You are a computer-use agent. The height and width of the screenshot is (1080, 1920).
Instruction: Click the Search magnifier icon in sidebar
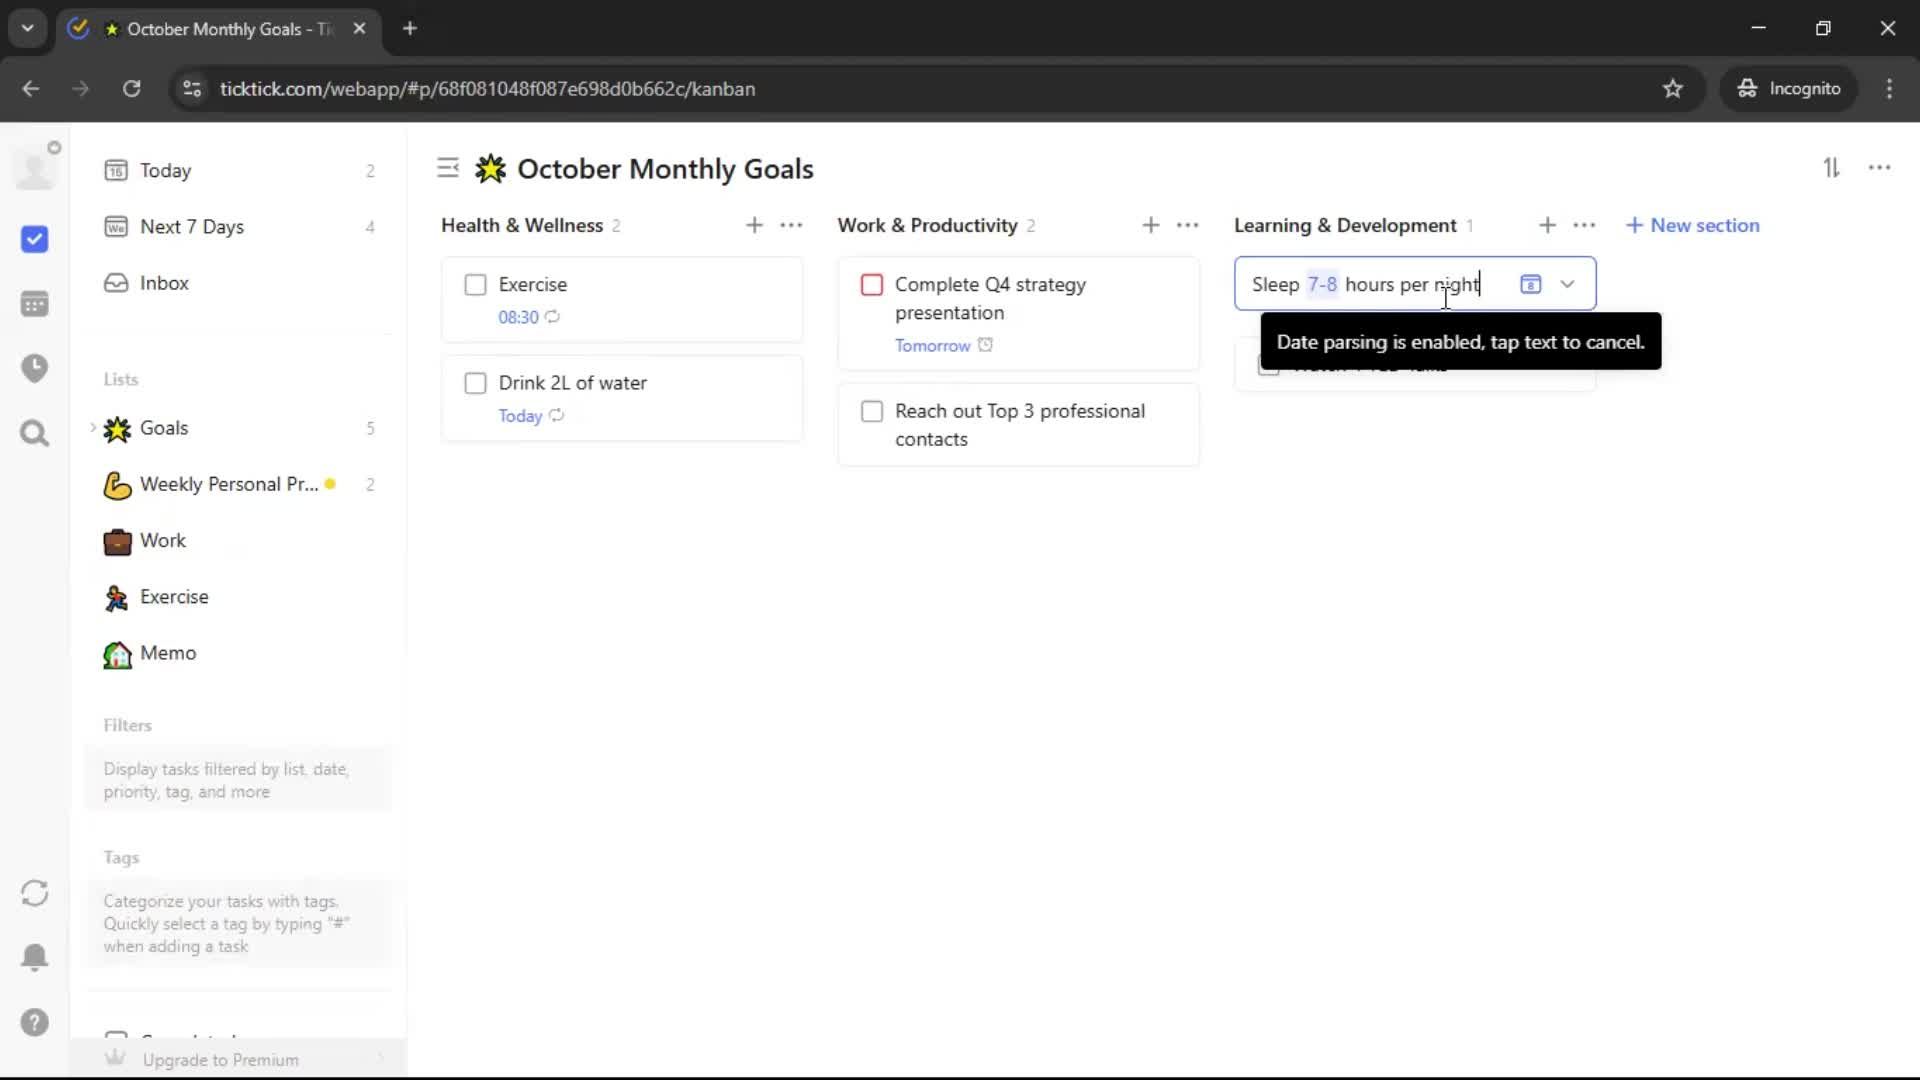(34, 434)
